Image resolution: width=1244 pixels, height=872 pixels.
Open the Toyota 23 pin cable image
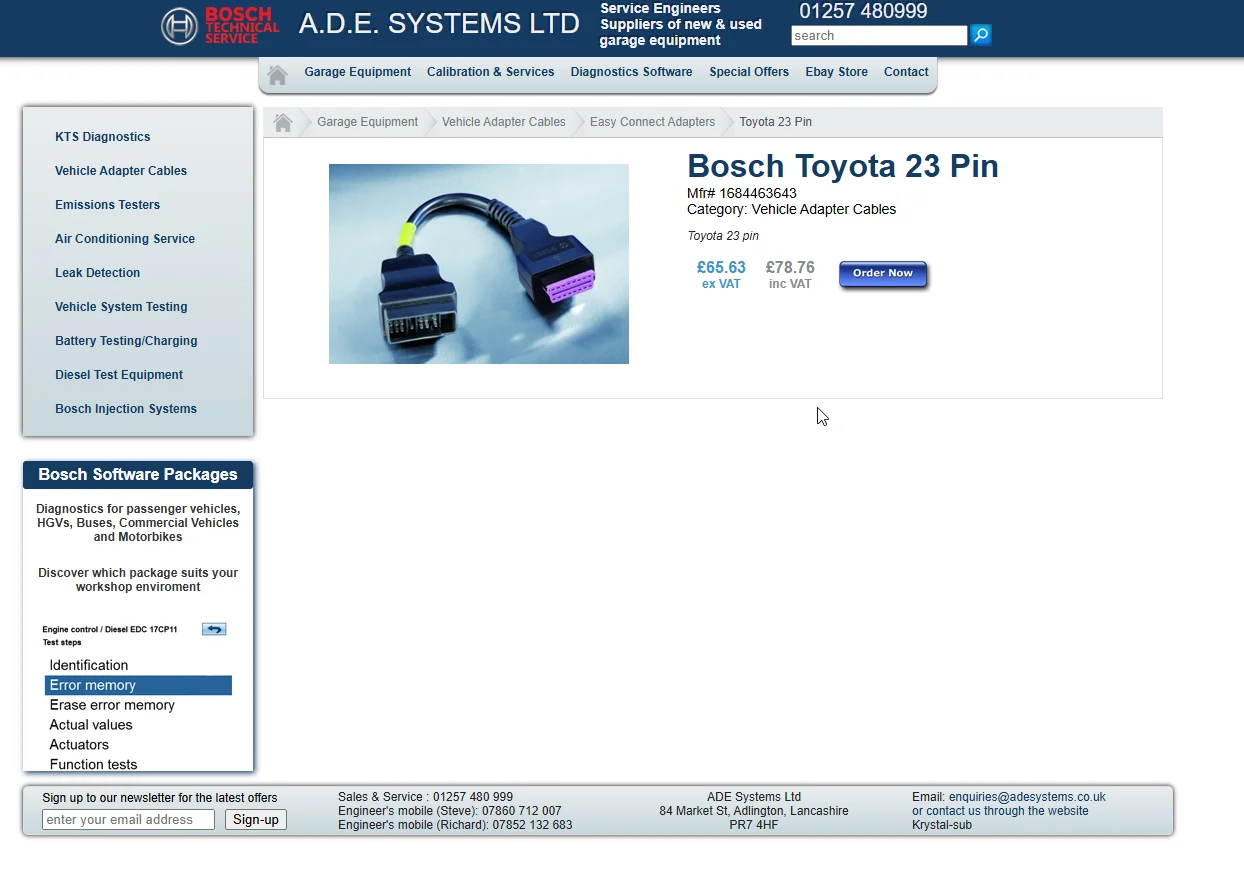pyautogui.click(x=478, y=264)
